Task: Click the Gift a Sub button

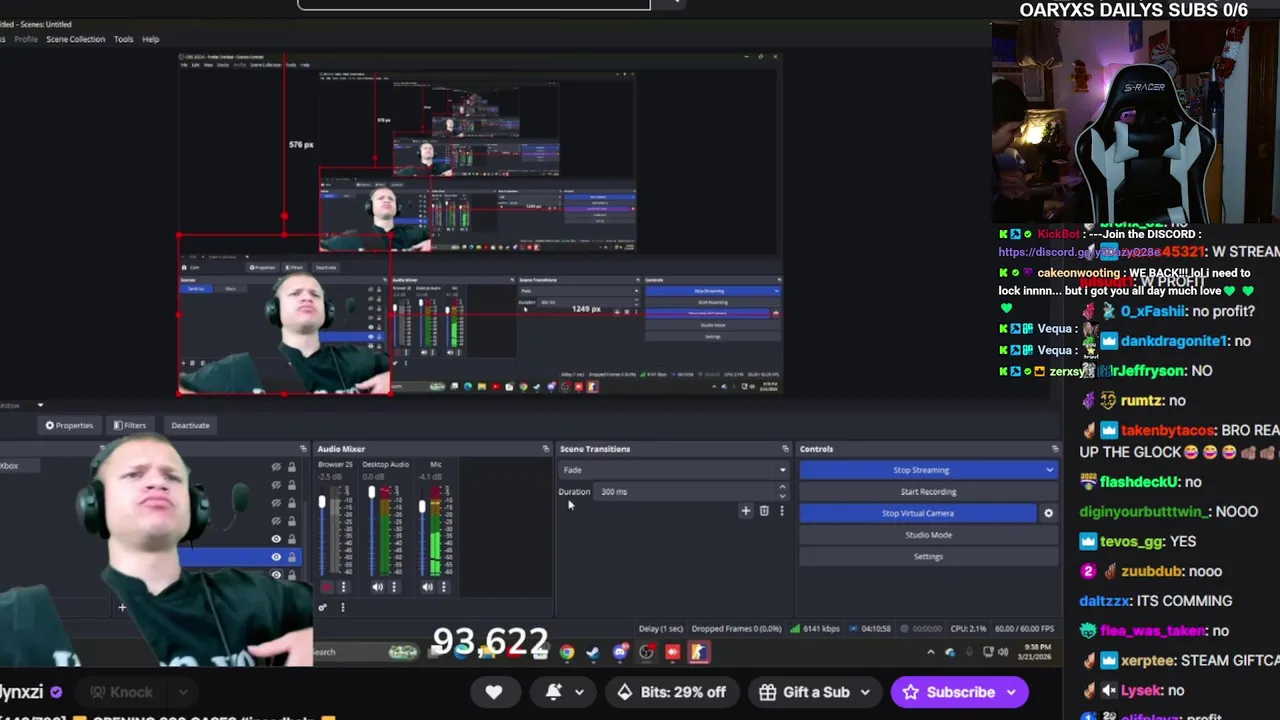Action: [x=804, y=692]
